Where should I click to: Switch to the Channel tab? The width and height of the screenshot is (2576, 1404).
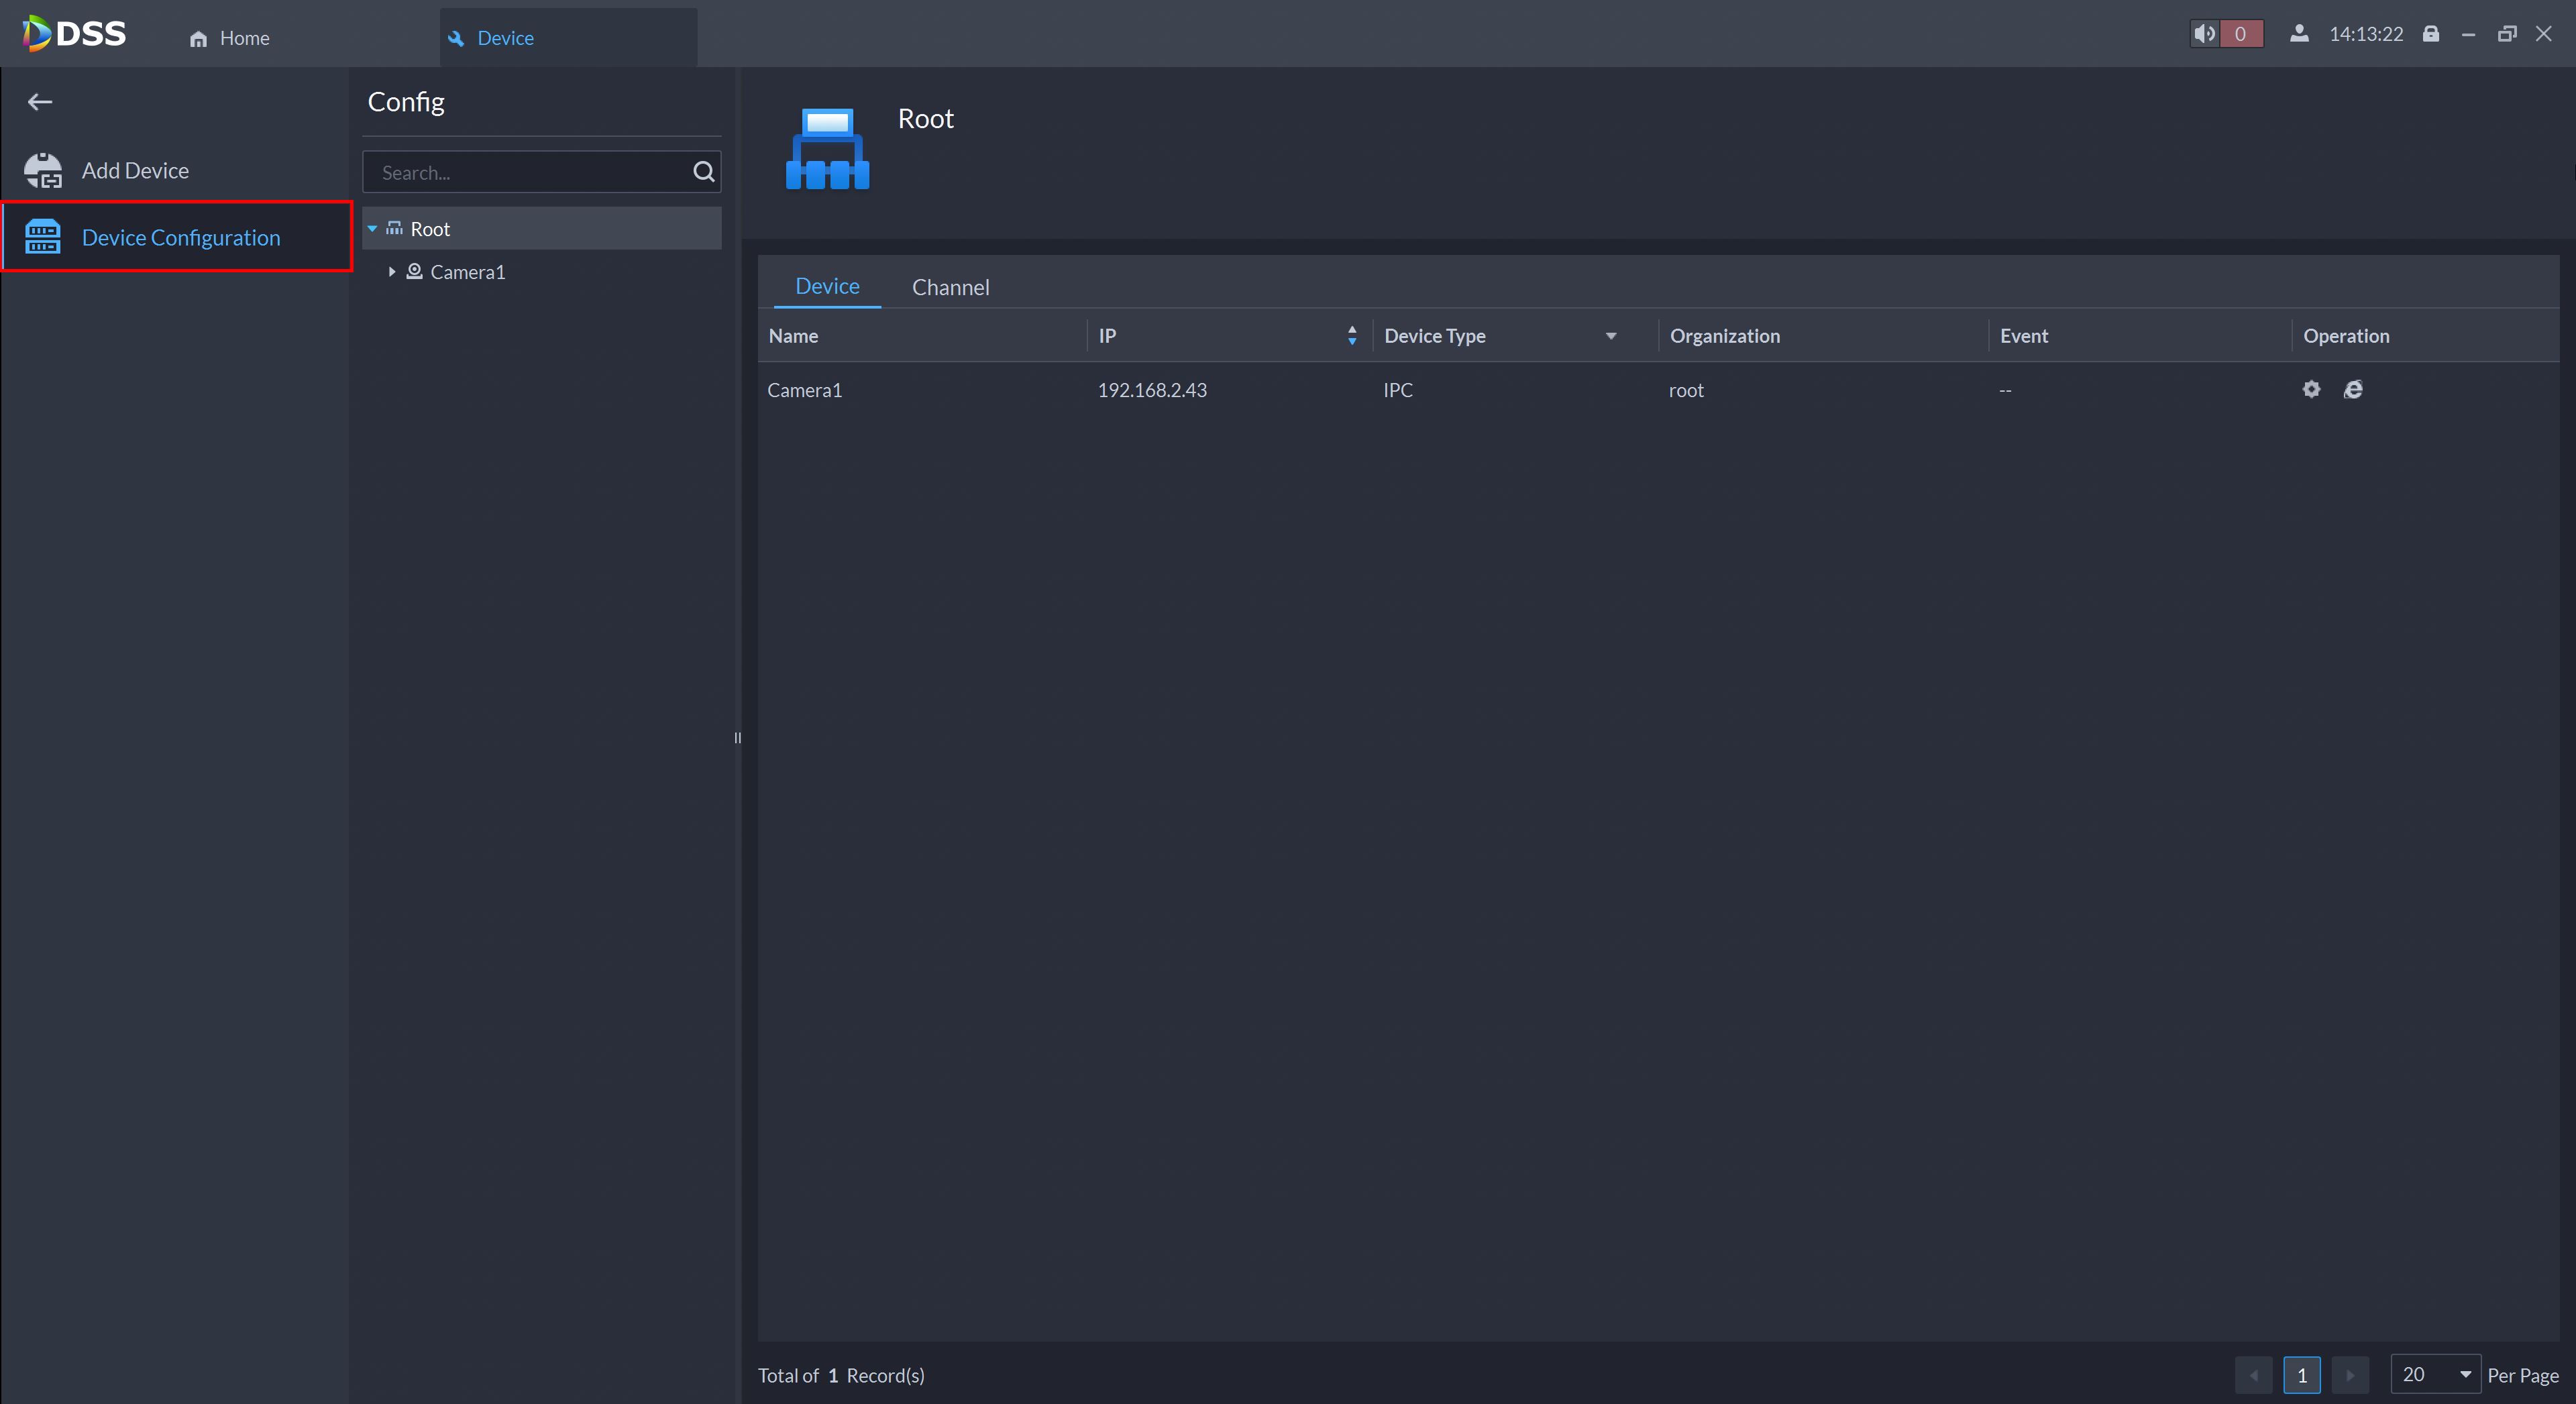click(950, 287)
